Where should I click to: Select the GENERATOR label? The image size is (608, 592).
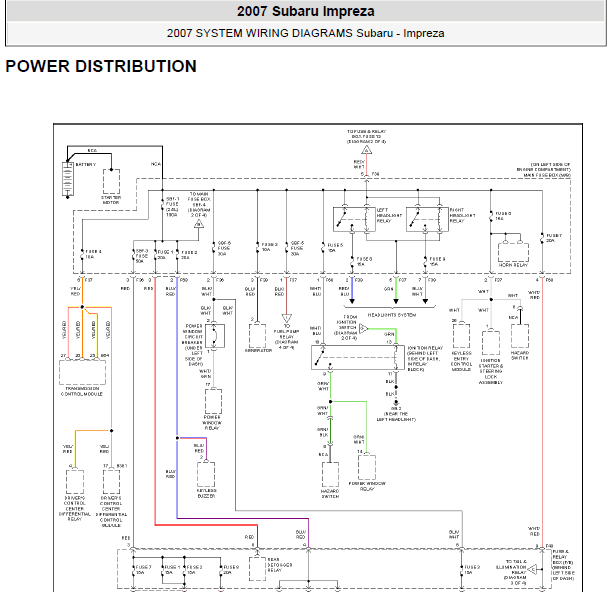click(258, 350)
